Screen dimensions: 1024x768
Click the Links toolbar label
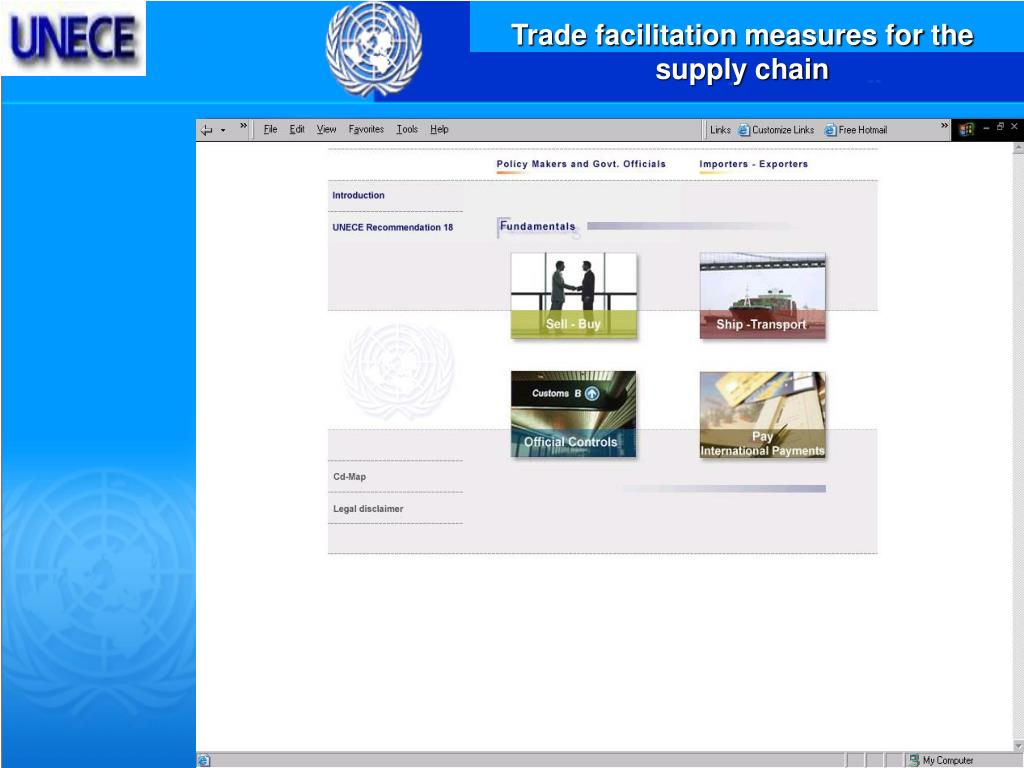click(x=720, y=130)
